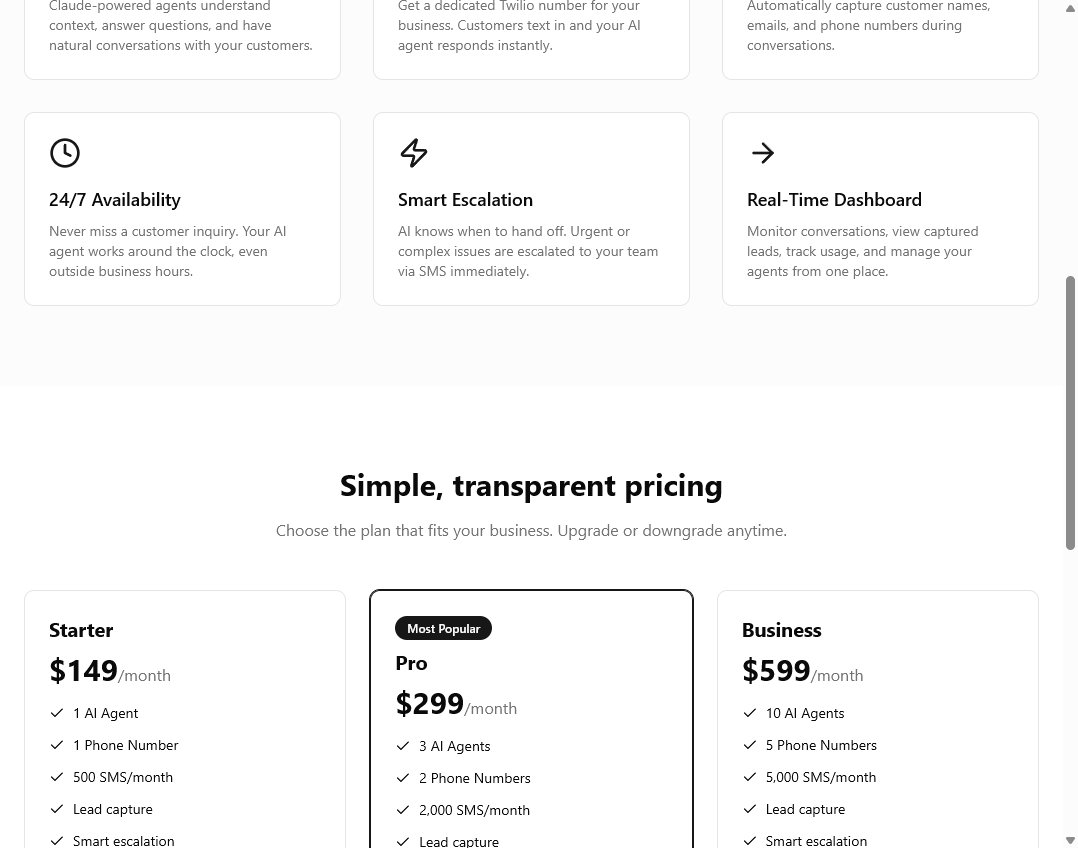
Task: Click the Pro plan title
Action: tap(411, 663)
